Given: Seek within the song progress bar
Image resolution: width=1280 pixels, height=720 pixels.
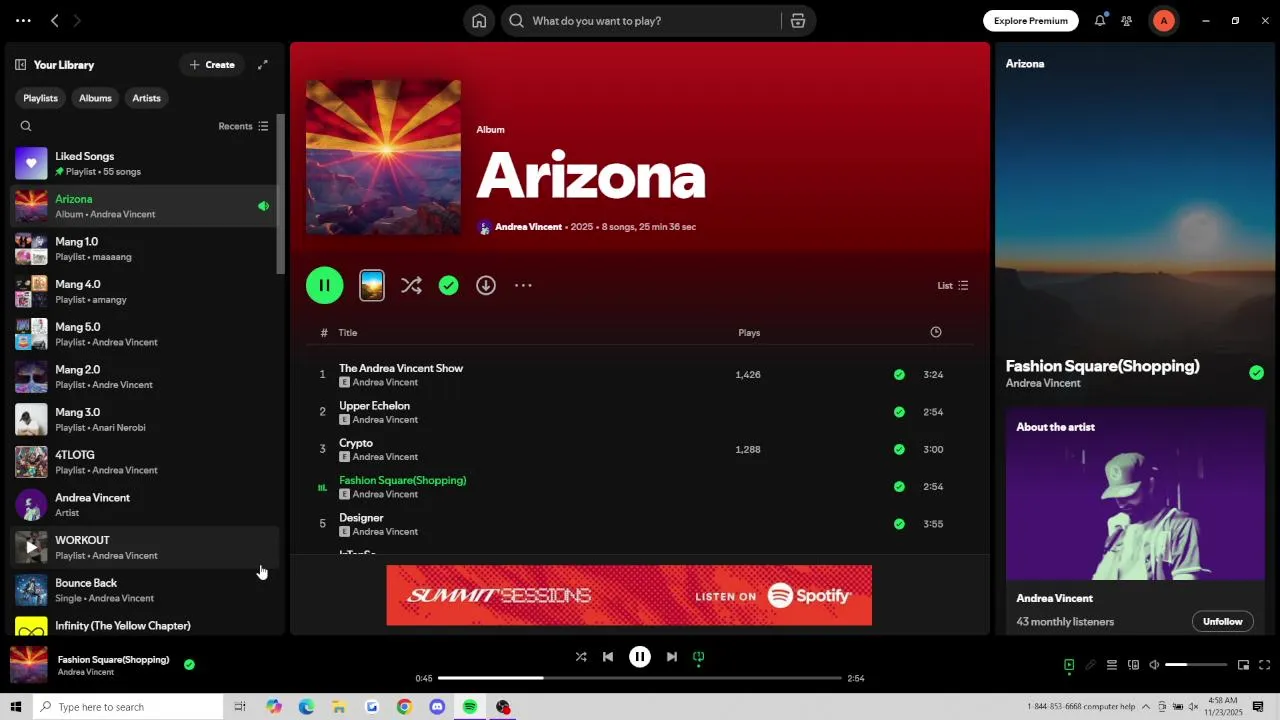Looking at the screenshot, I should pos(640,678).
